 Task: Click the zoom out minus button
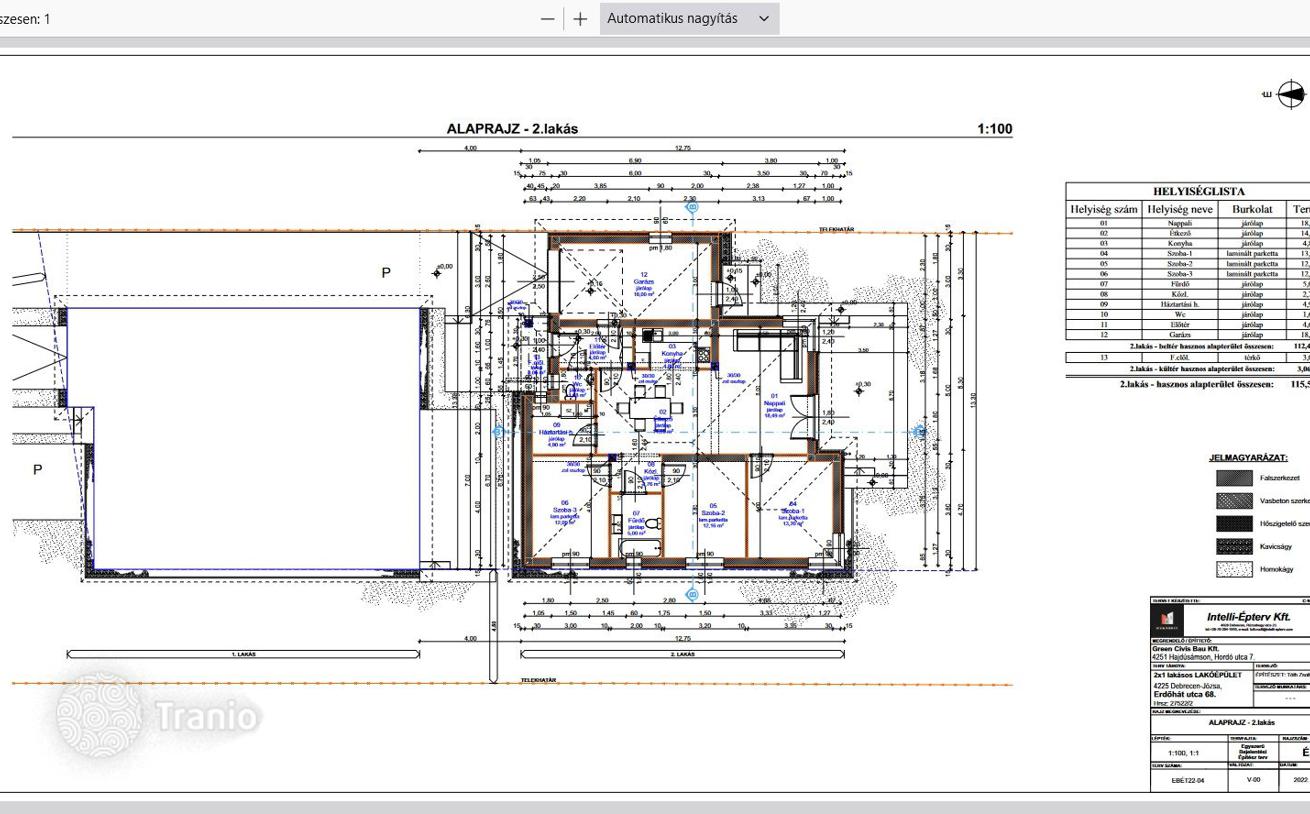pos(547,19)
